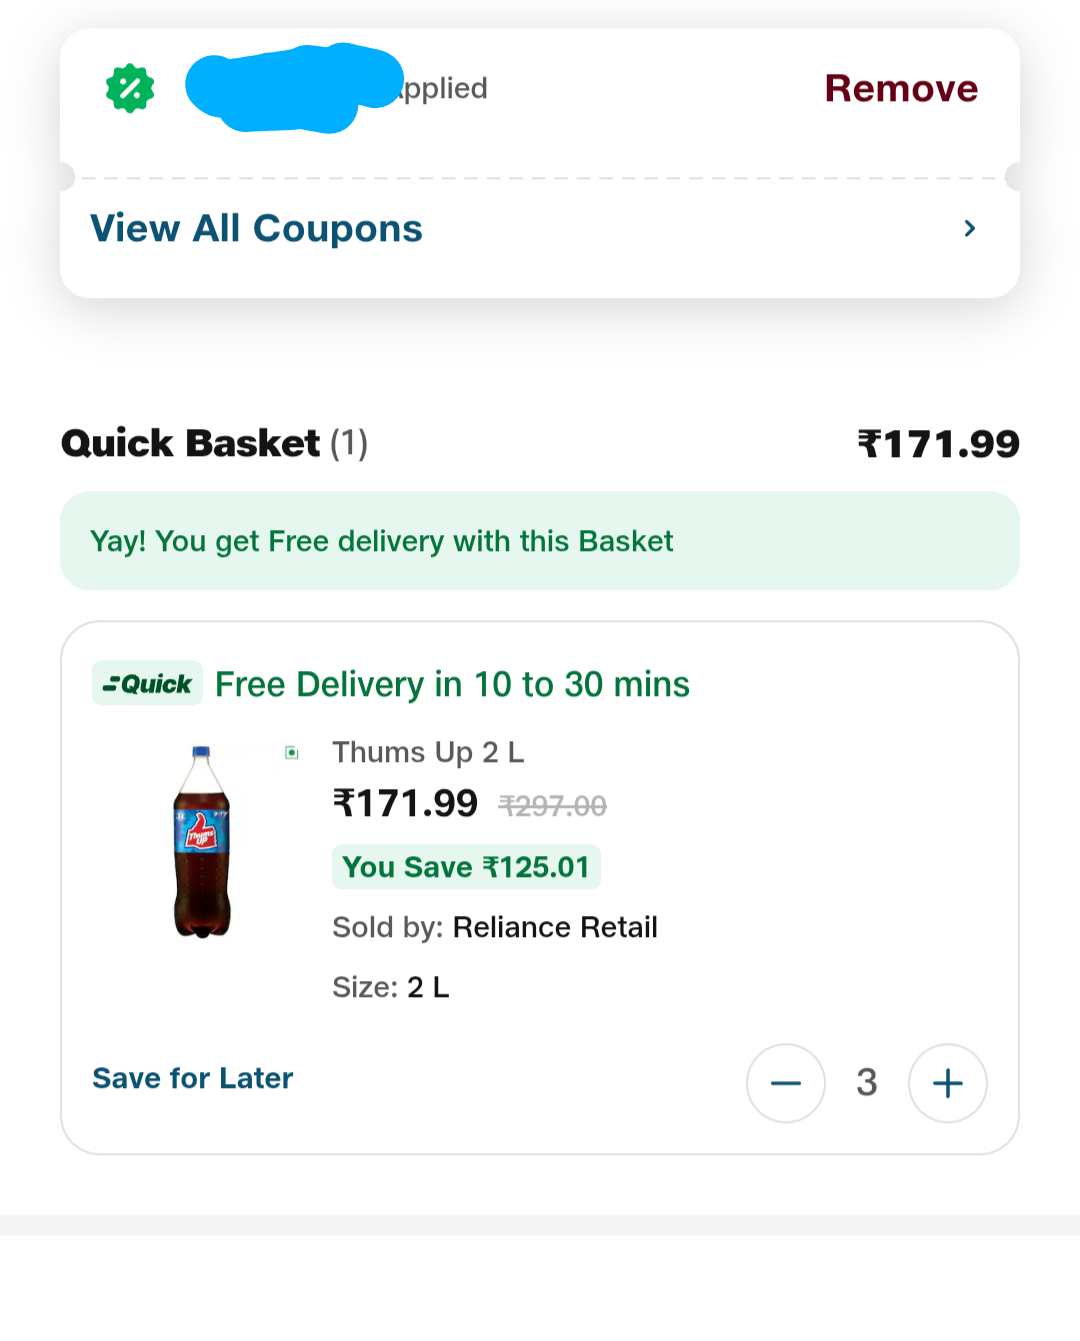Click the Quick delivery badge icon
Image resolution: width=1080 pixels, height=1341 pixels.
tap(147, 684)
